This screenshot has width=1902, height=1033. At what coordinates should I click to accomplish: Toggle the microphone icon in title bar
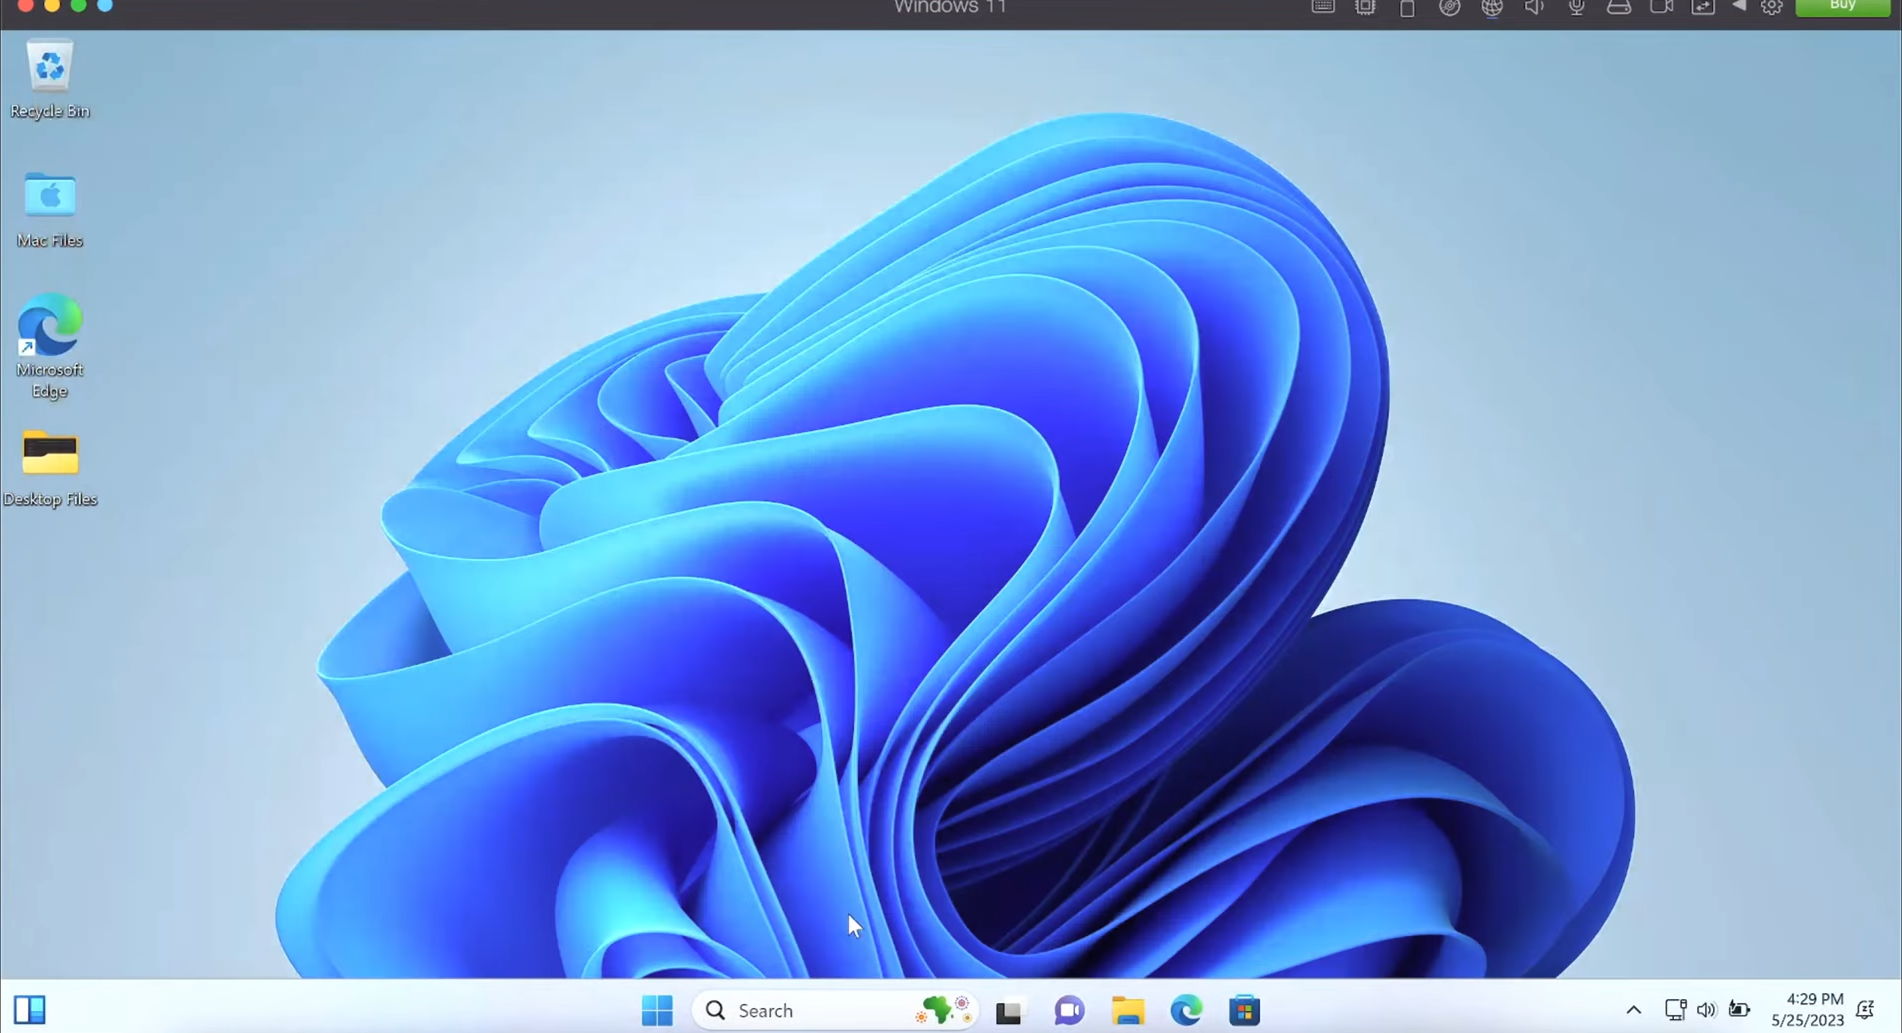tap(1576, 8)
